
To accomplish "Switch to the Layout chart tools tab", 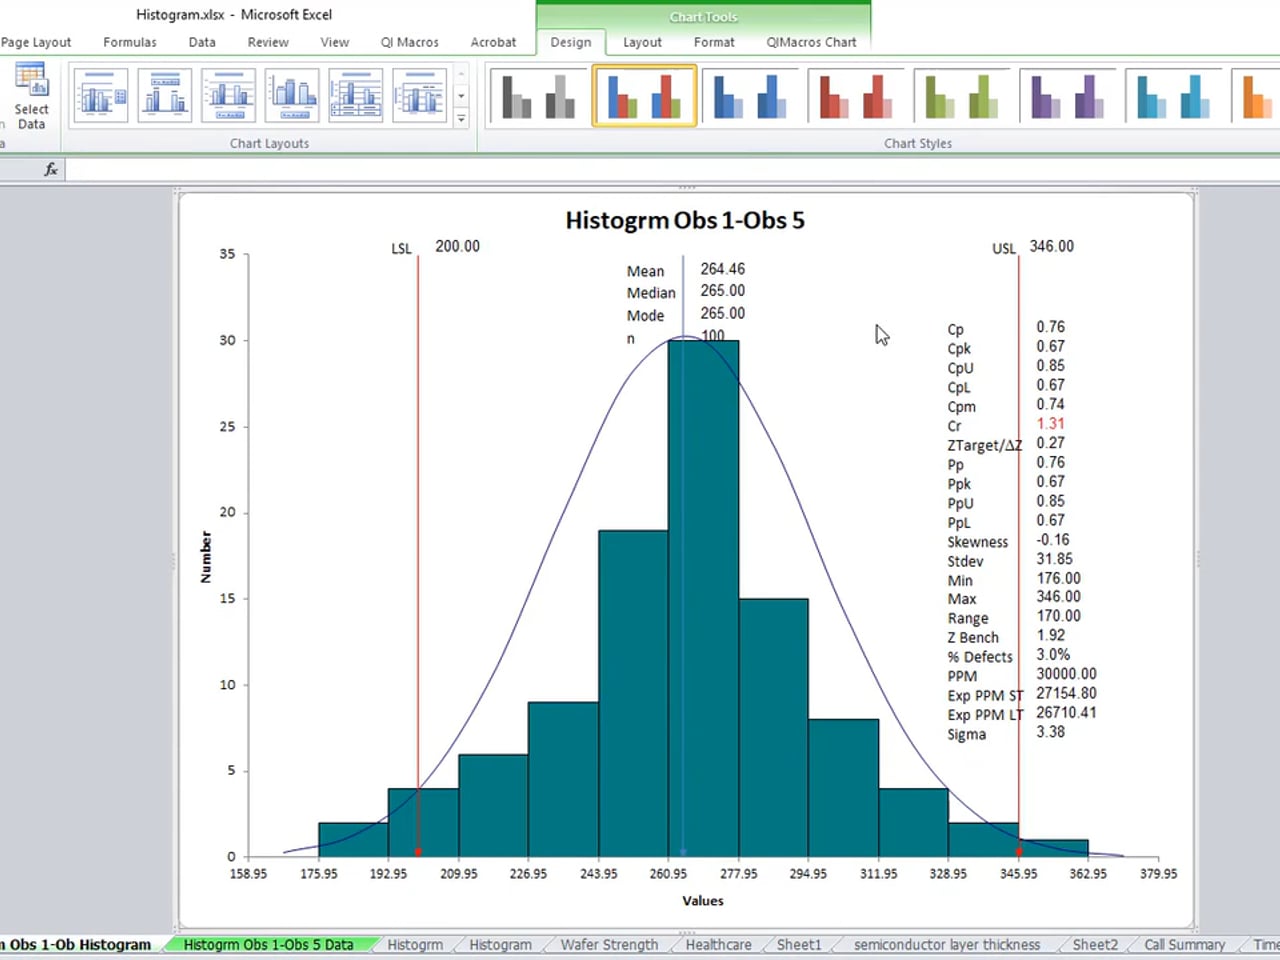I will coord(642,42).
